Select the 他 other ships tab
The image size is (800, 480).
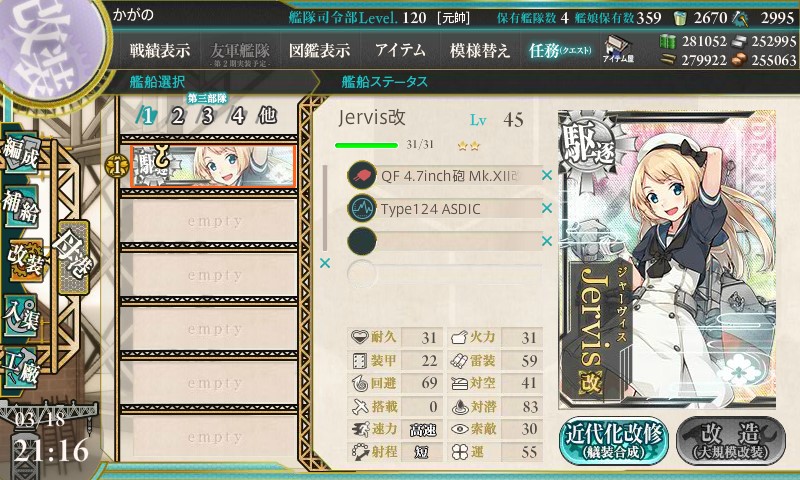267,116
